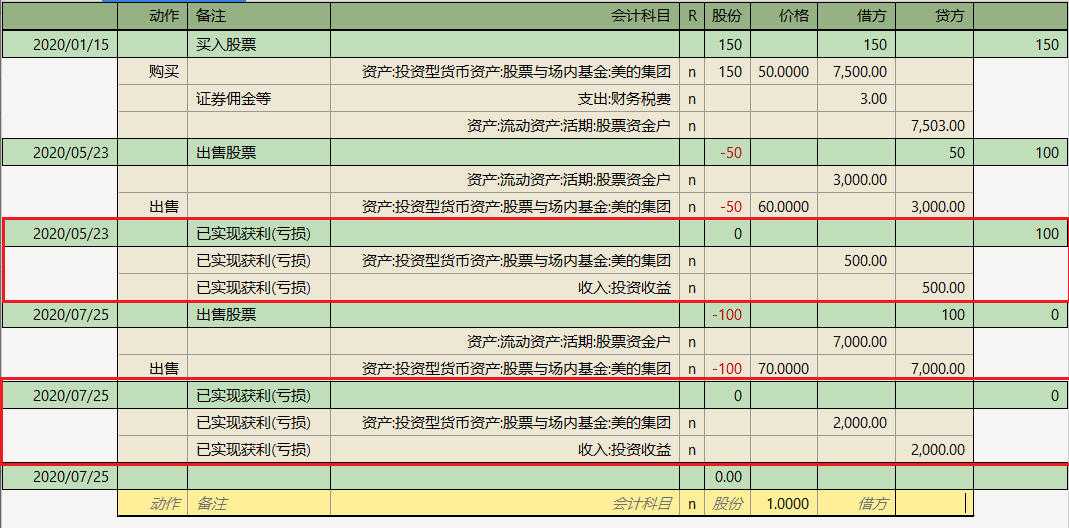Select the 7,500.00 debit amount
1069x528 pixels.
pos(858,72)
